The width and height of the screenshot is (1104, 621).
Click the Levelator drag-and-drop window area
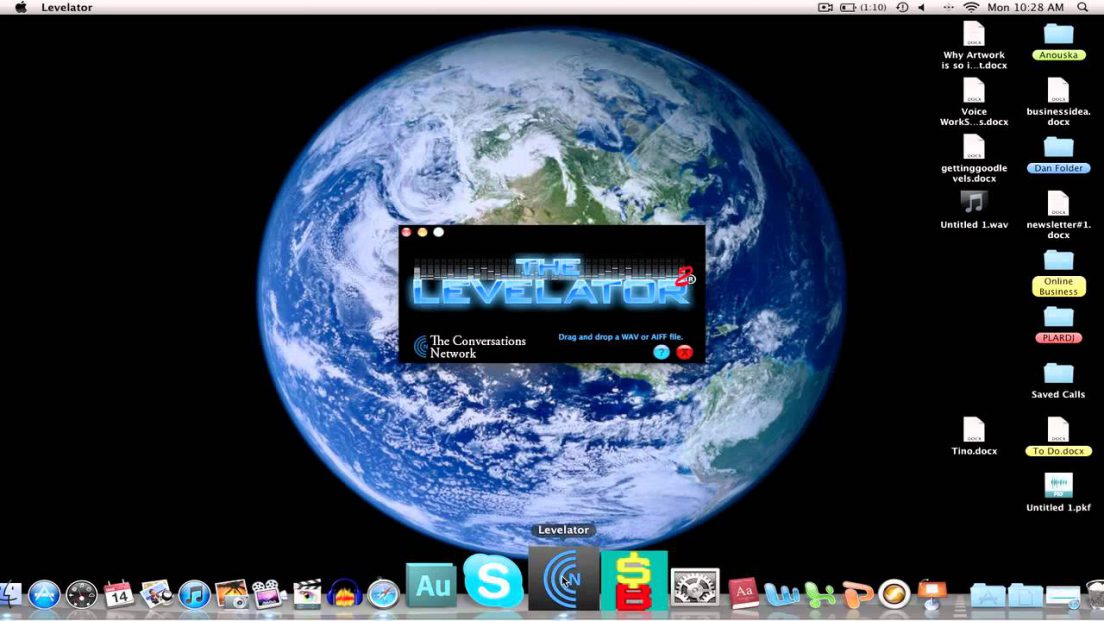pyautogui.click(x=552, y=294)
